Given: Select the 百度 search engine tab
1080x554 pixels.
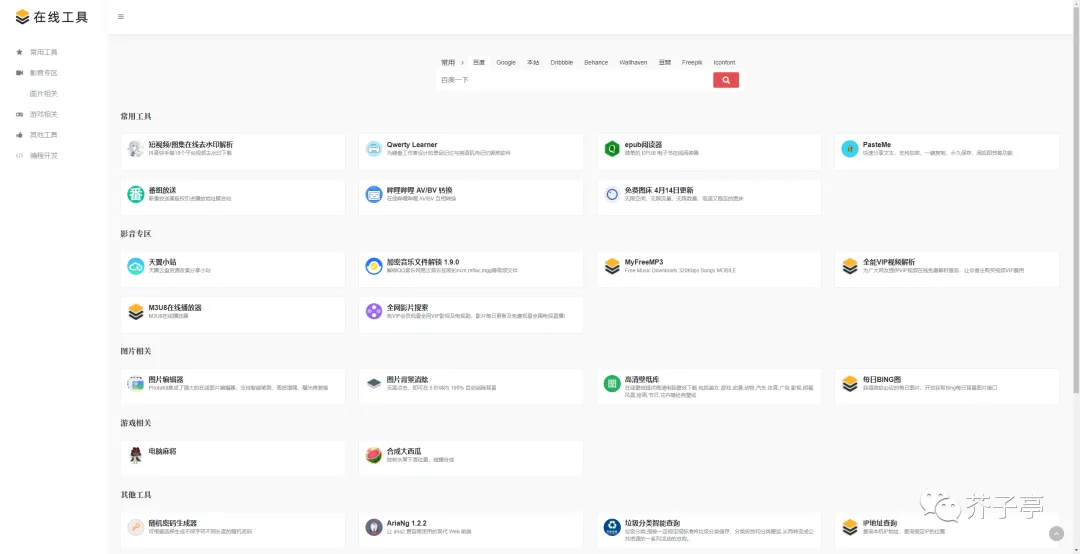Looking at the screenshot, I should pos(479,62).
